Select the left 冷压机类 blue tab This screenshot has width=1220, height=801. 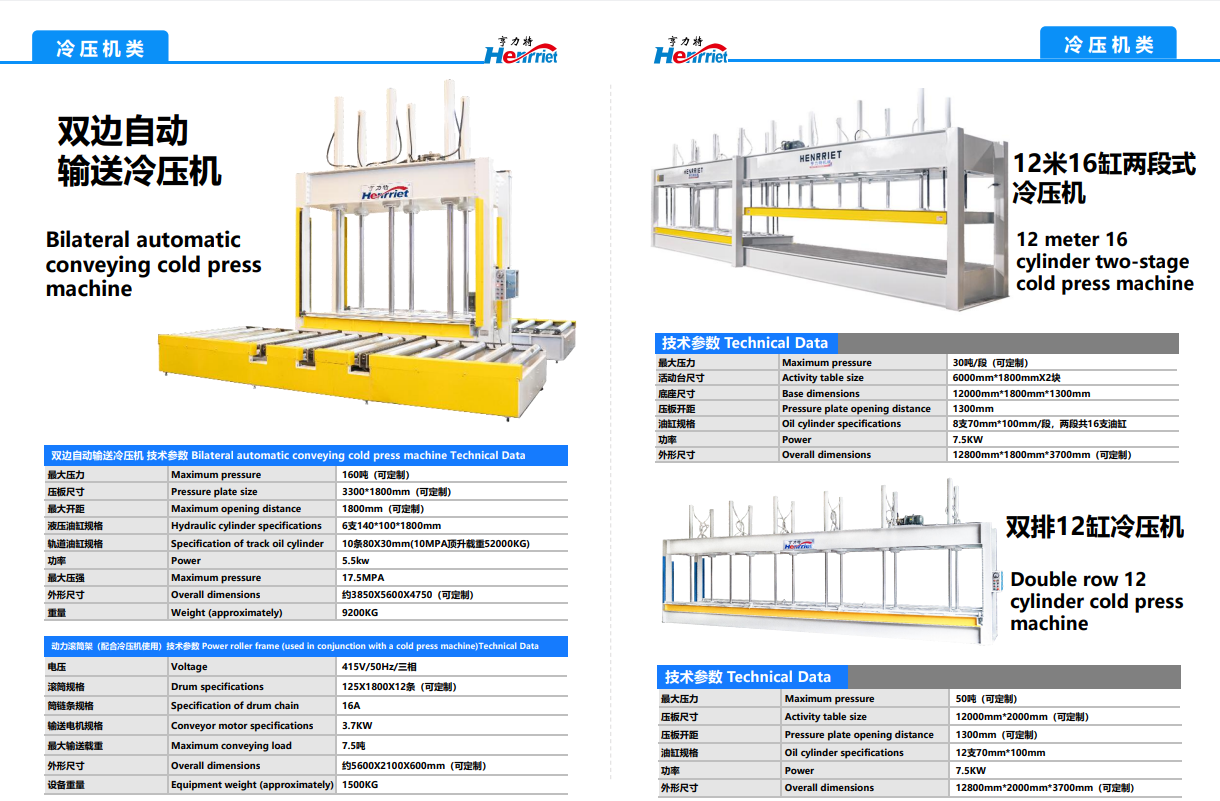point(100,48)
